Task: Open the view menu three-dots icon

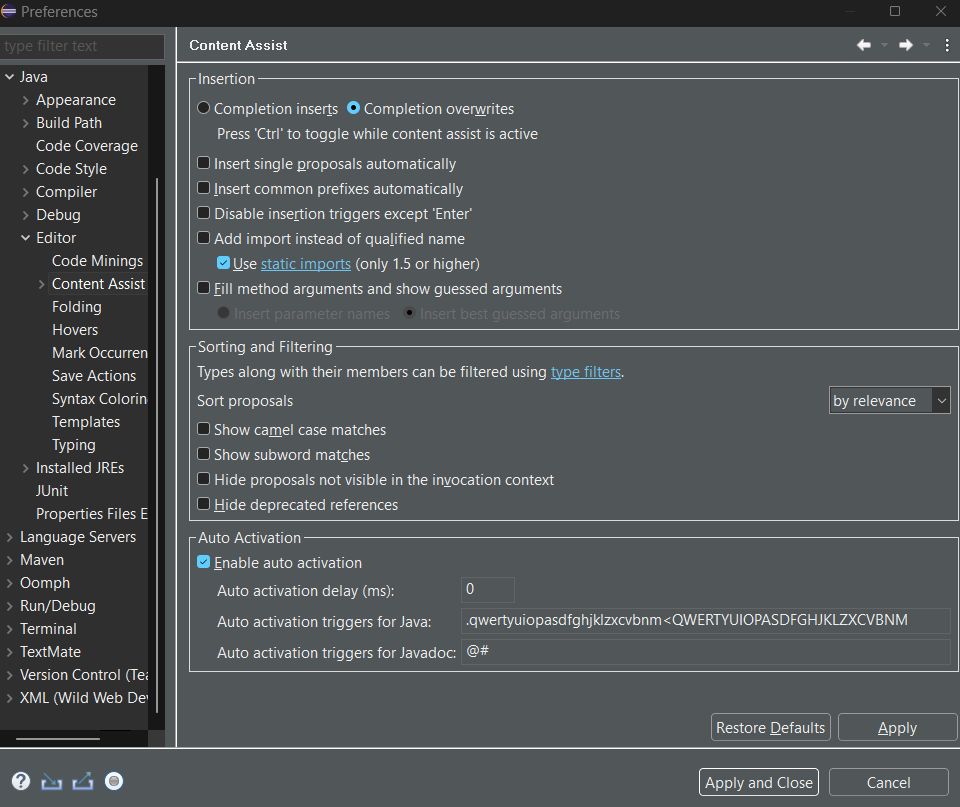Action: (947, 45)
